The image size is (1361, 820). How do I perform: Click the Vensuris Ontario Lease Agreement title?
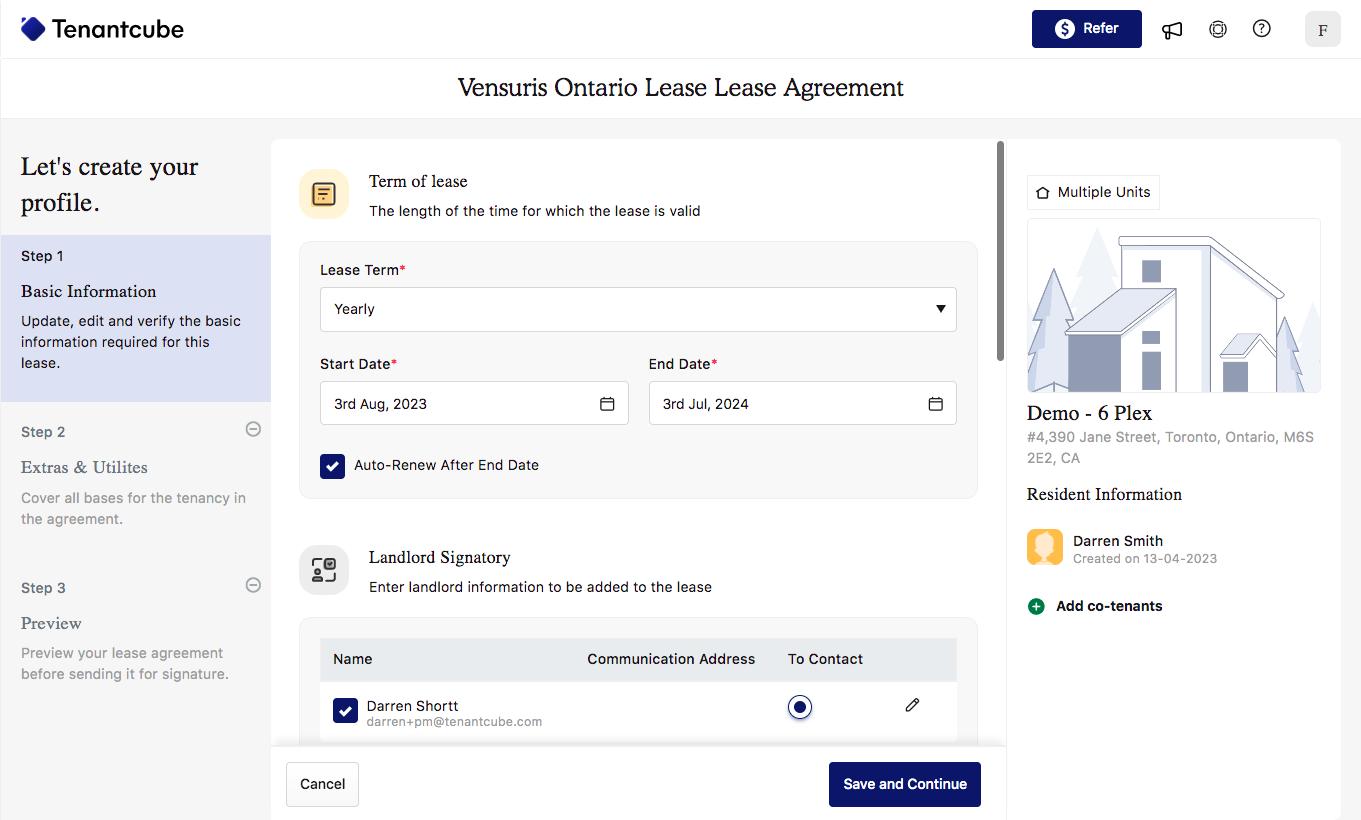[681, 88]
